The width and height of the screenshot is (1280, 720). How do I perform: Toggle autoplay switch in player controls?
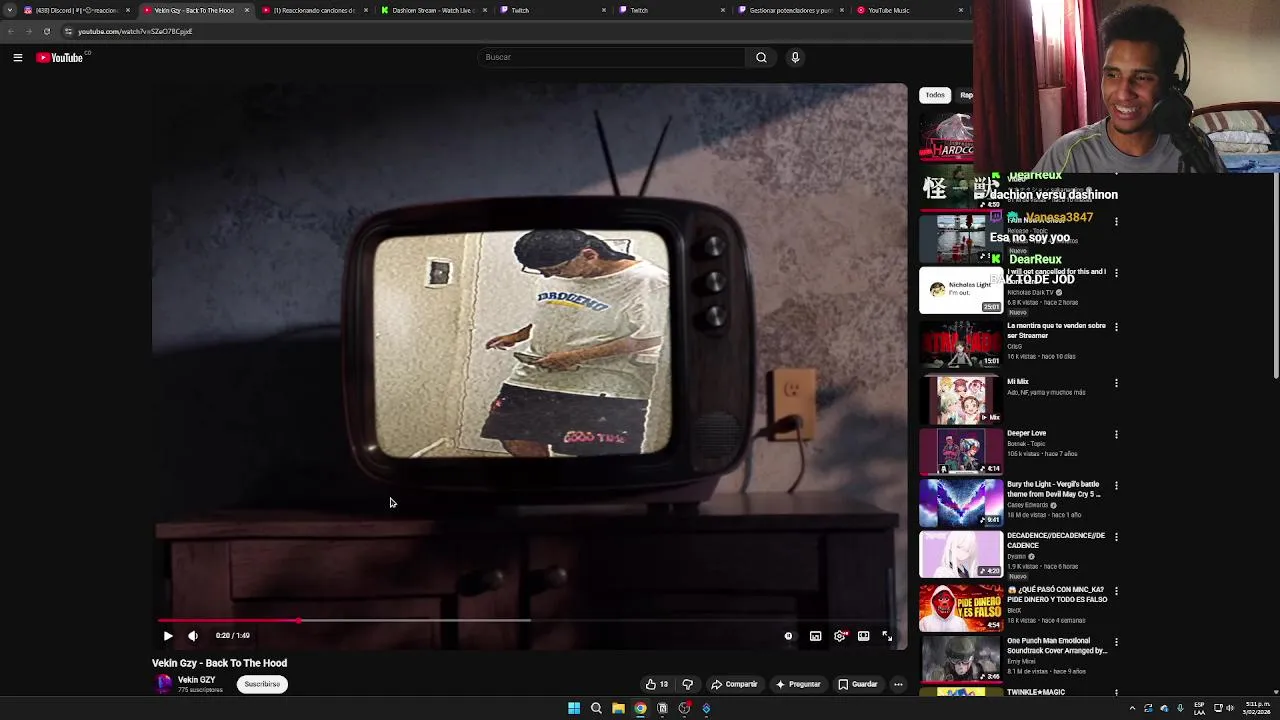(x=788, y=636)
